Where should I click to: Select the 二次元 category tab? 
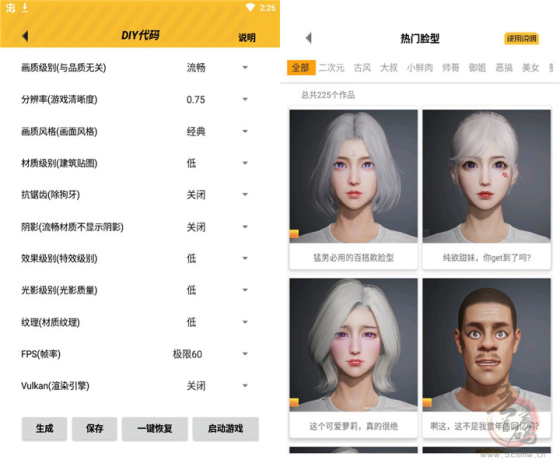point(331,67)
